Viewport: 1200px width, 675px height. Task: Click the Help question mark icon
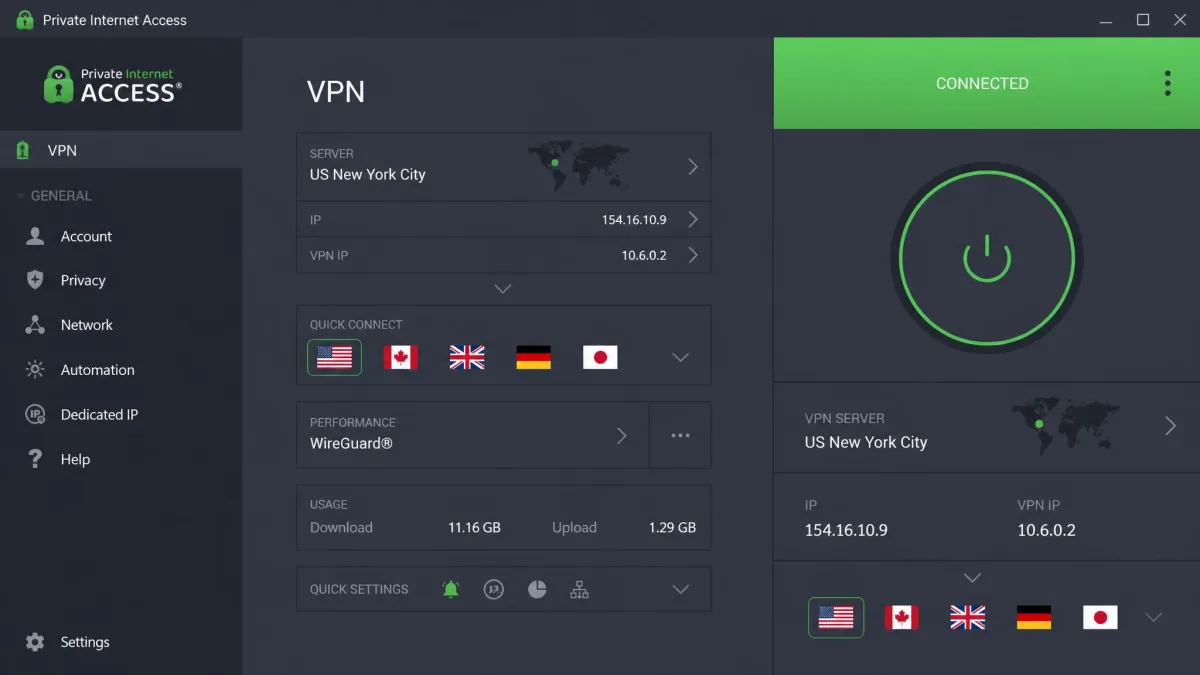click(35, 459)
